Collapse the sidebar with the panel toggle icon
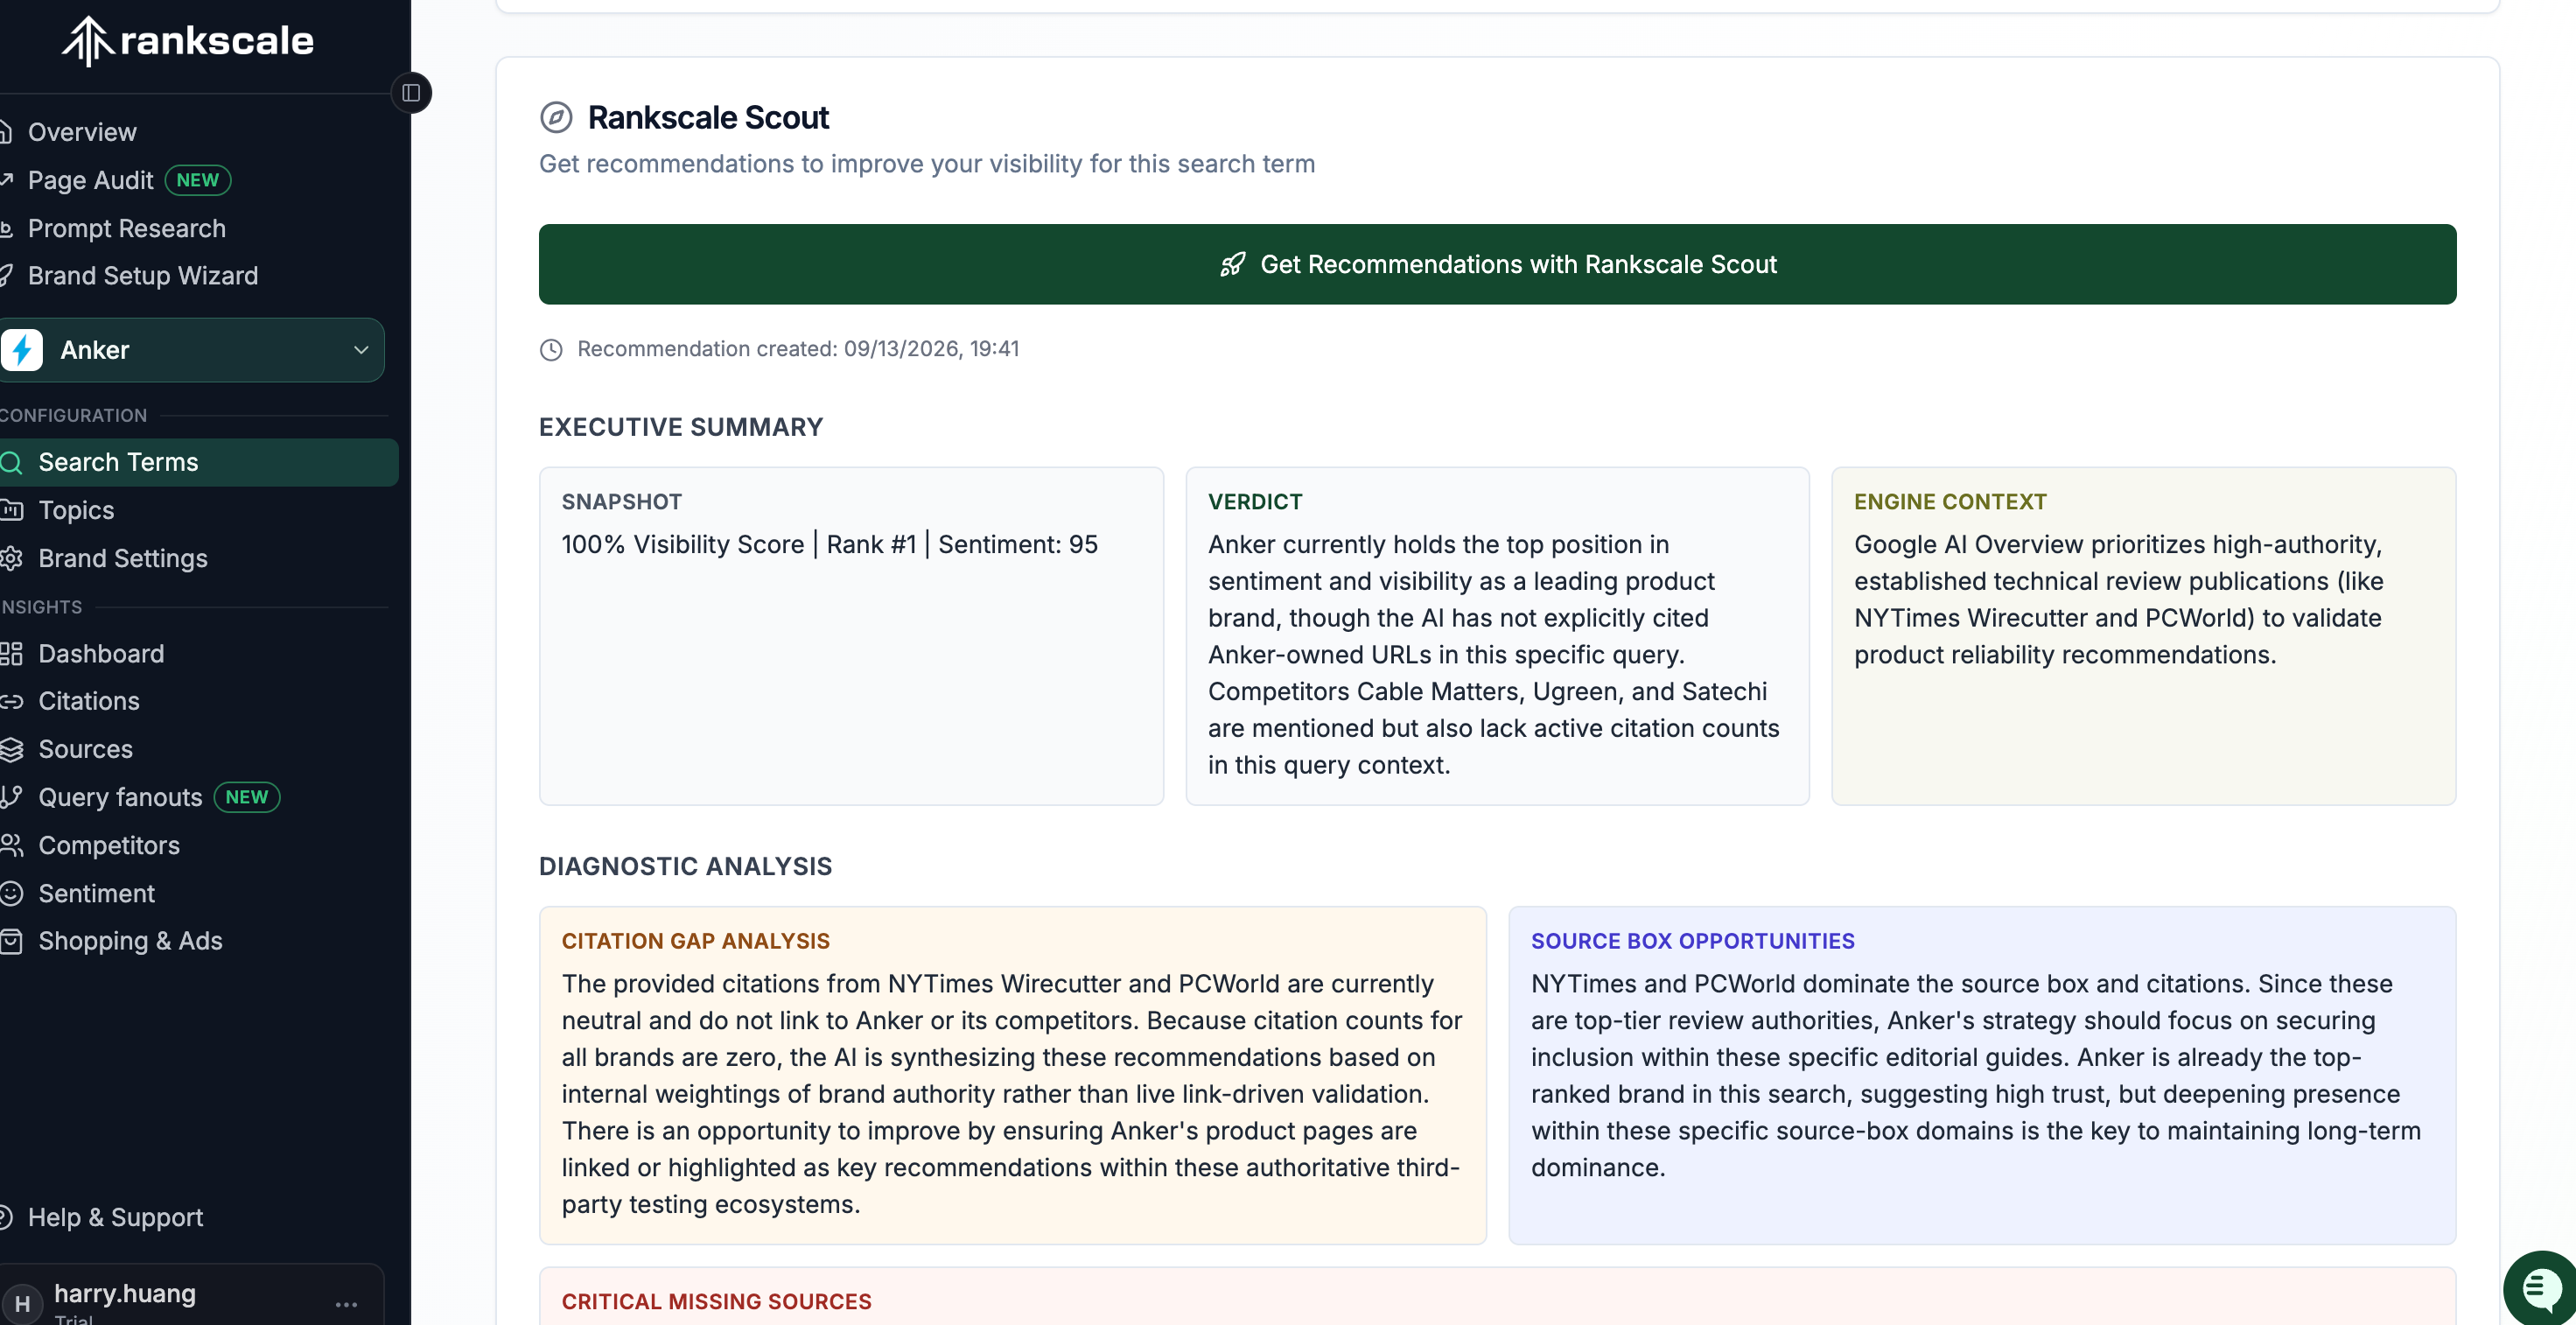The image size is (2576, 1325). pos(411,93)
